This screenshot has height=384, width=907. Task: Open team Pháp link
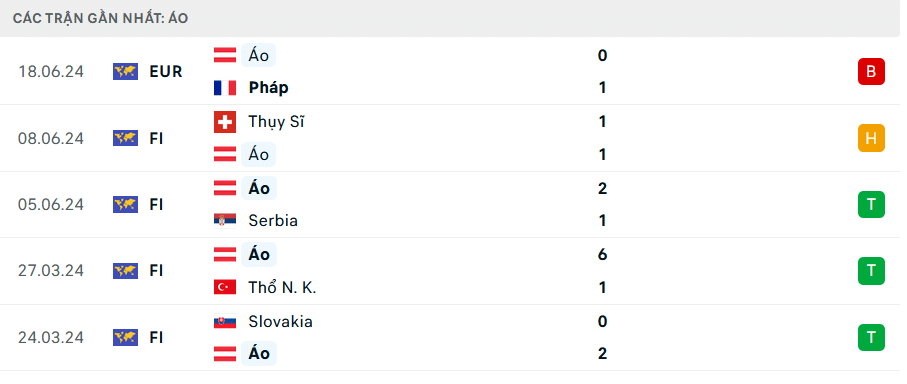pos(268,88)
